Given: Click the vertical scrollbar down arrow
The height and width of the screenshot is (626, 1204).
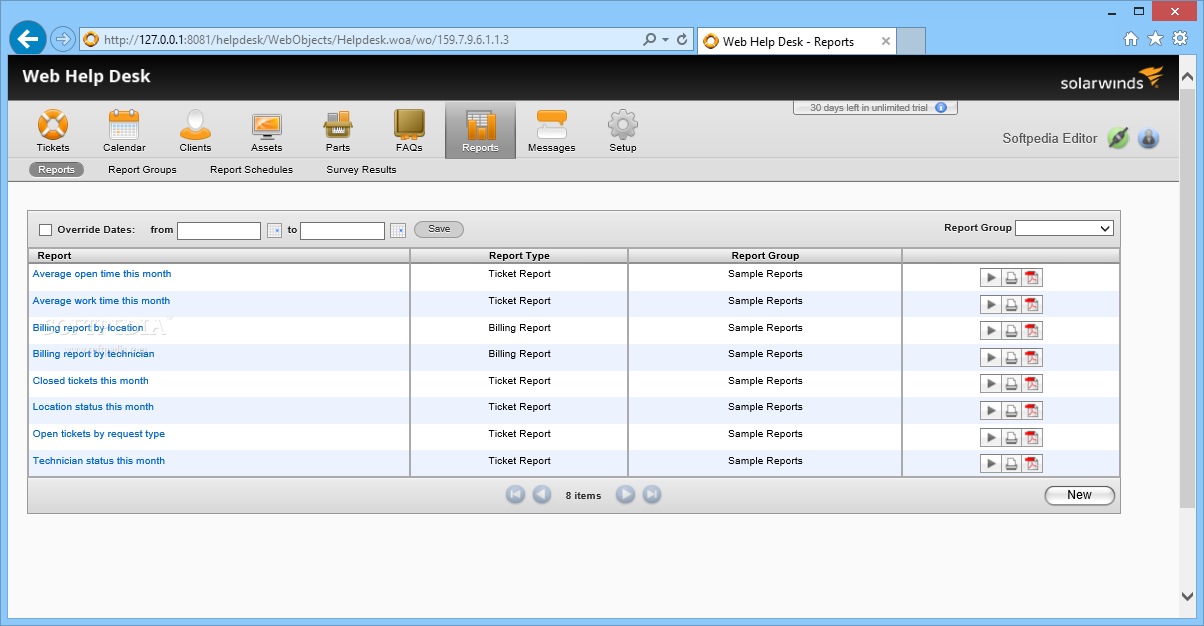Looking at the screenshot, I should tap(1187, 596).
